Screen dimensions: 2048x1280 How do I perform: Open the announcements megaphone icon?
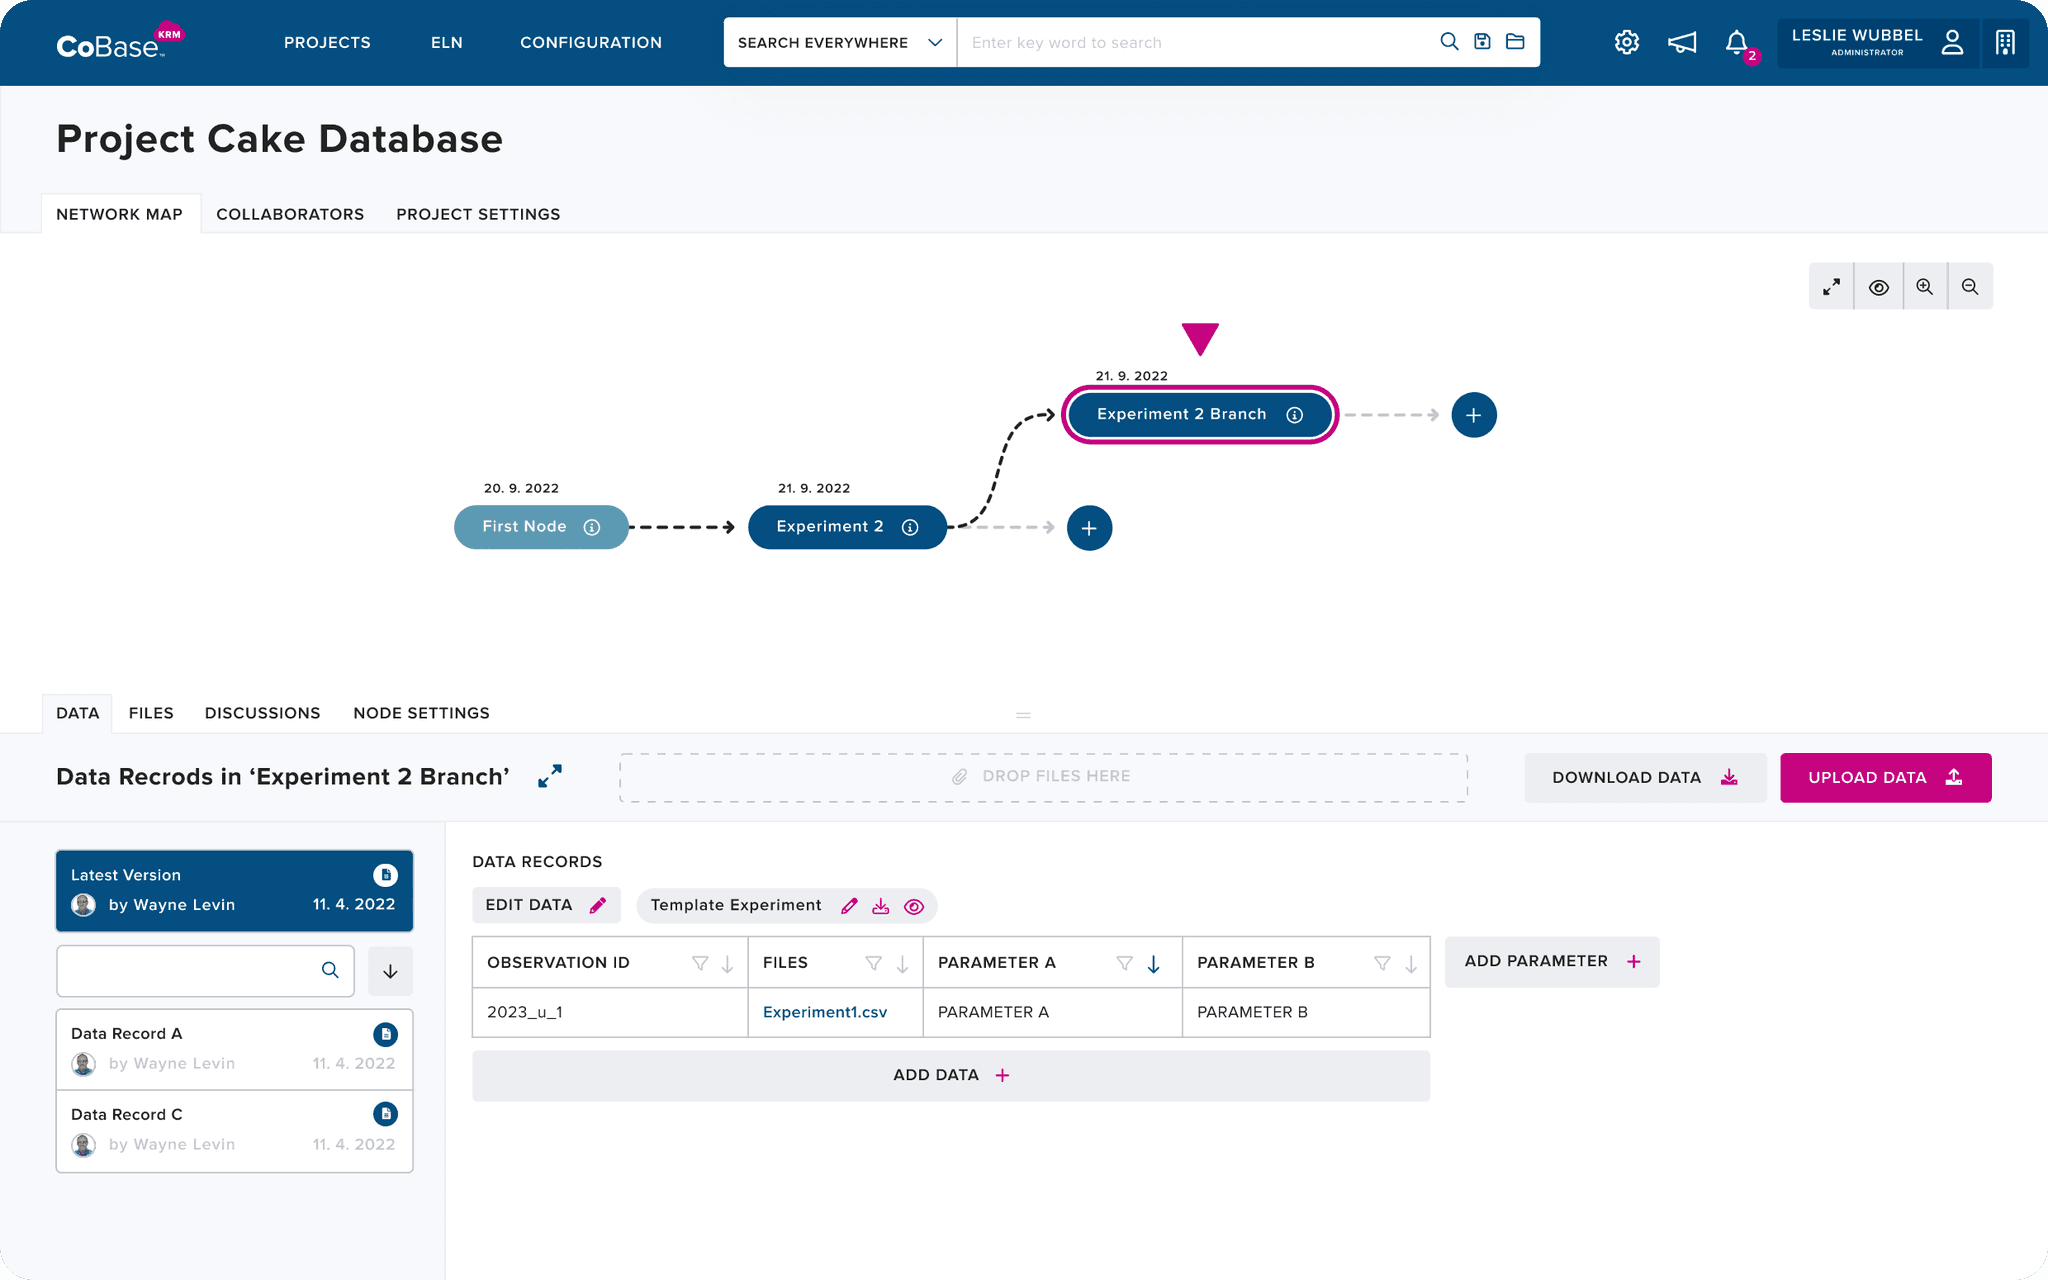click(1682, 42)
